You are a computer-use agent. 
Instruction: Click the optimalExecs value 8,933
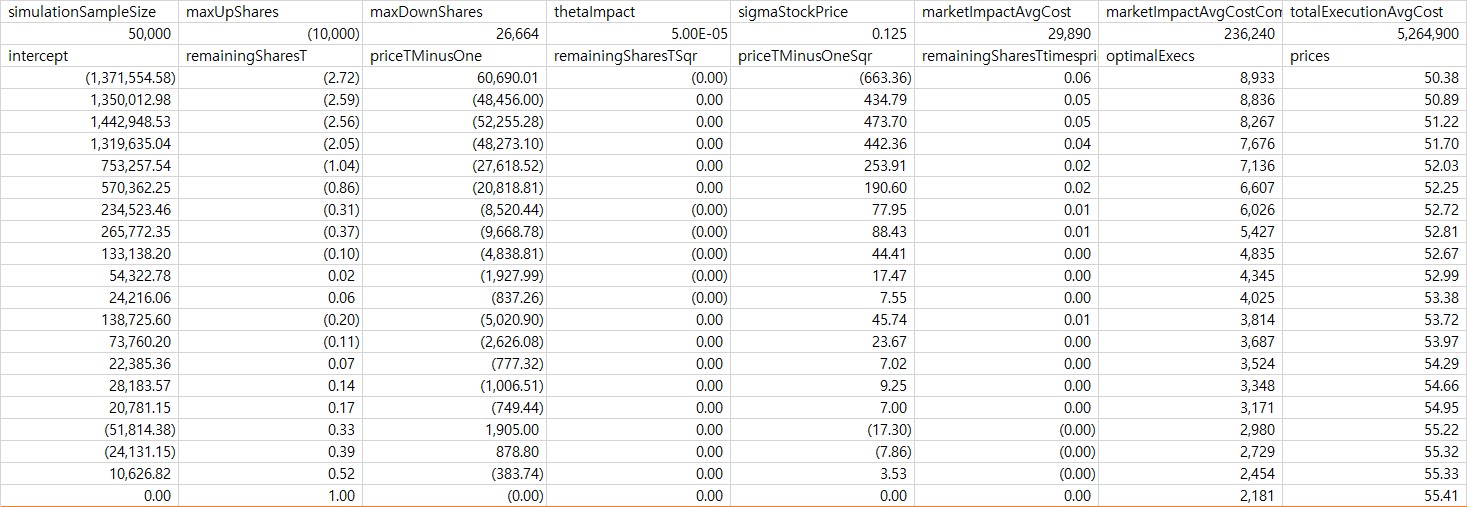tap(1191, 78)
